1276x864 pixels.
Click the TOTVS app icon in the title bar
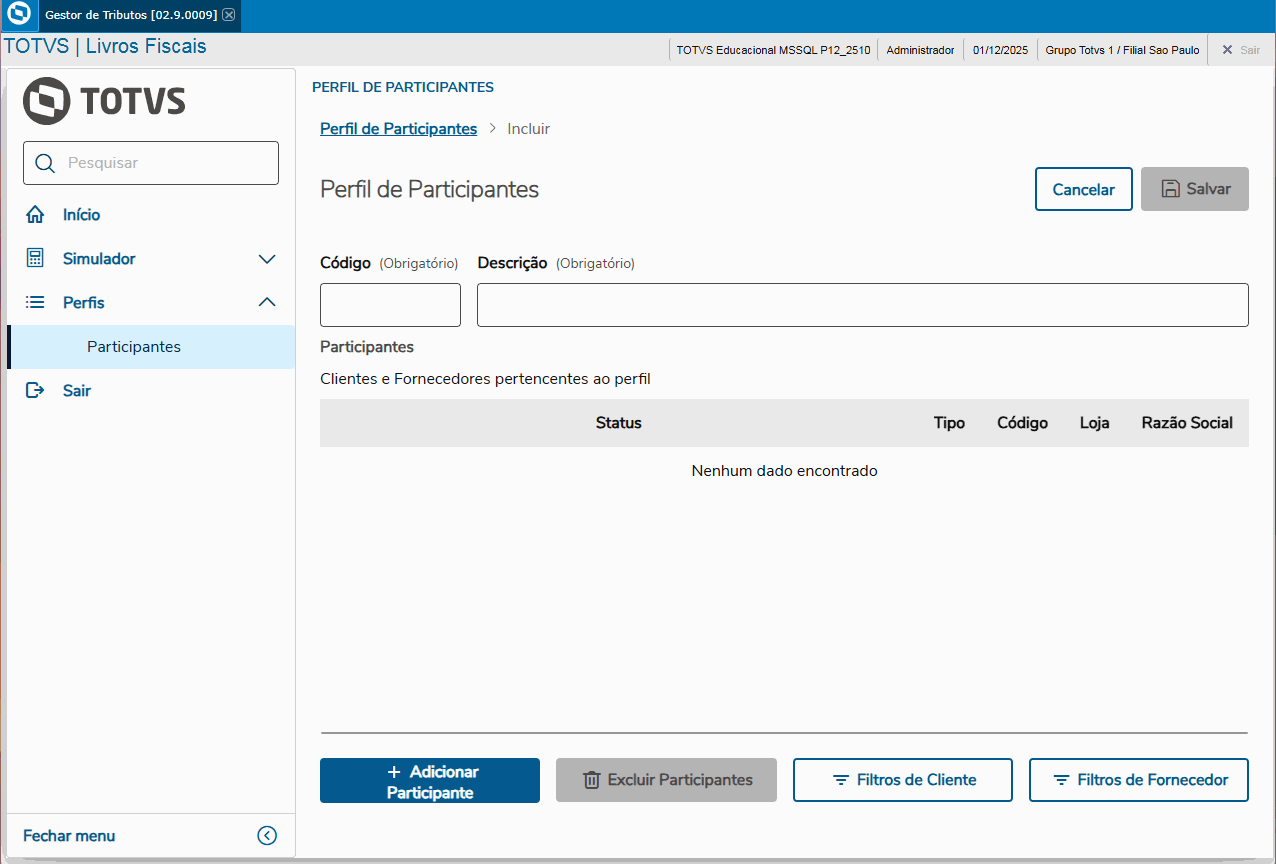click(x=17, y=16)
